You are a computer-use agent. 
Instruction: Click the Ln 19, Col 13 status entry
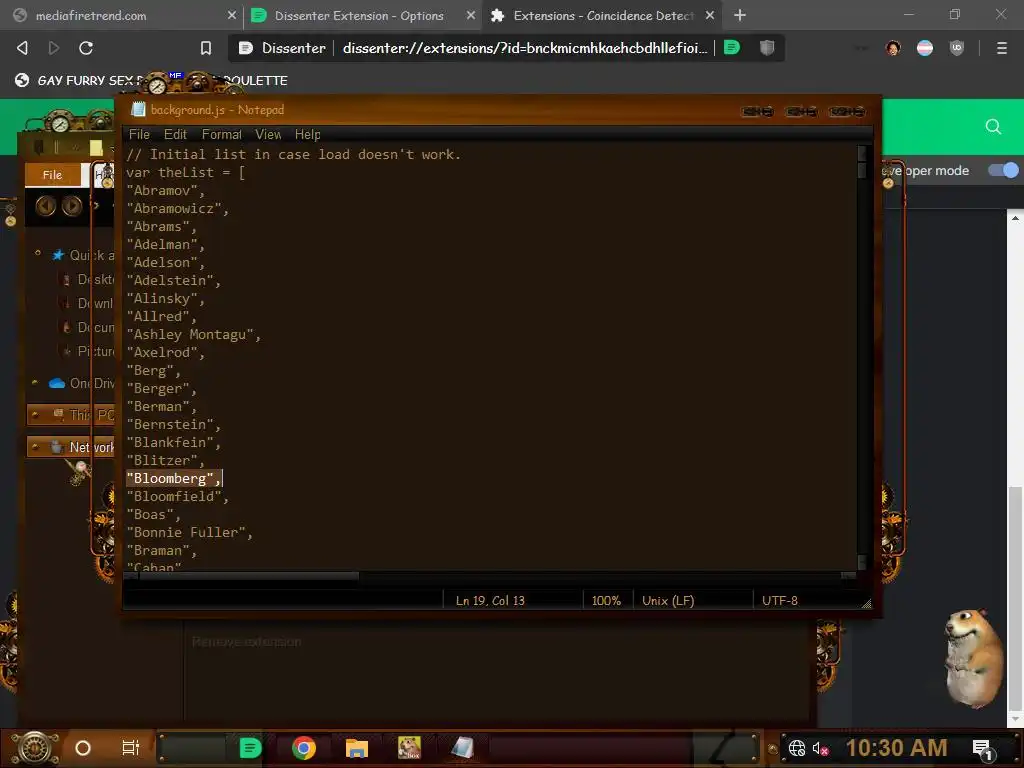(x=490, y=600)
